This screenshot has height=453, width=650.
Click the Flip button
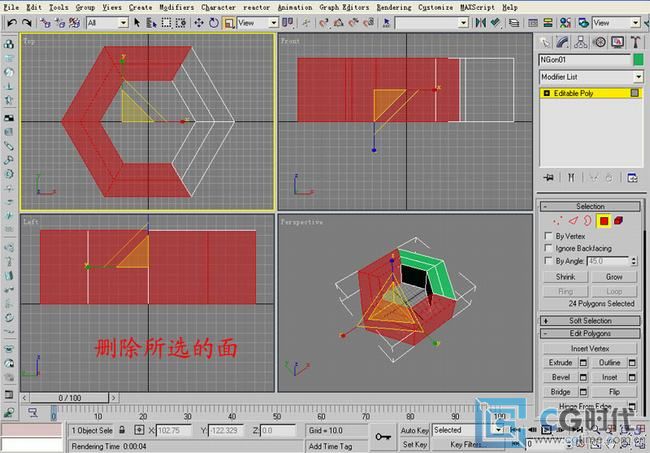click(x=614, y=392)
